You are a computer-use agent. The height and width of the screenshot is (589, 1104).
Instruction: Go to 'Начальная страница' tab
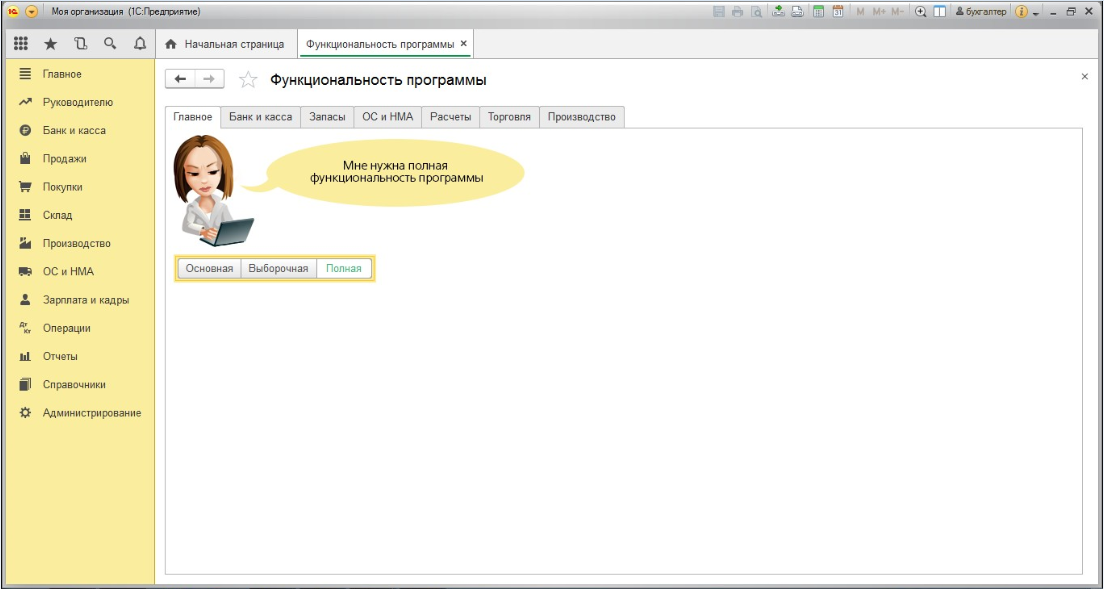click(x=225, y=44)
